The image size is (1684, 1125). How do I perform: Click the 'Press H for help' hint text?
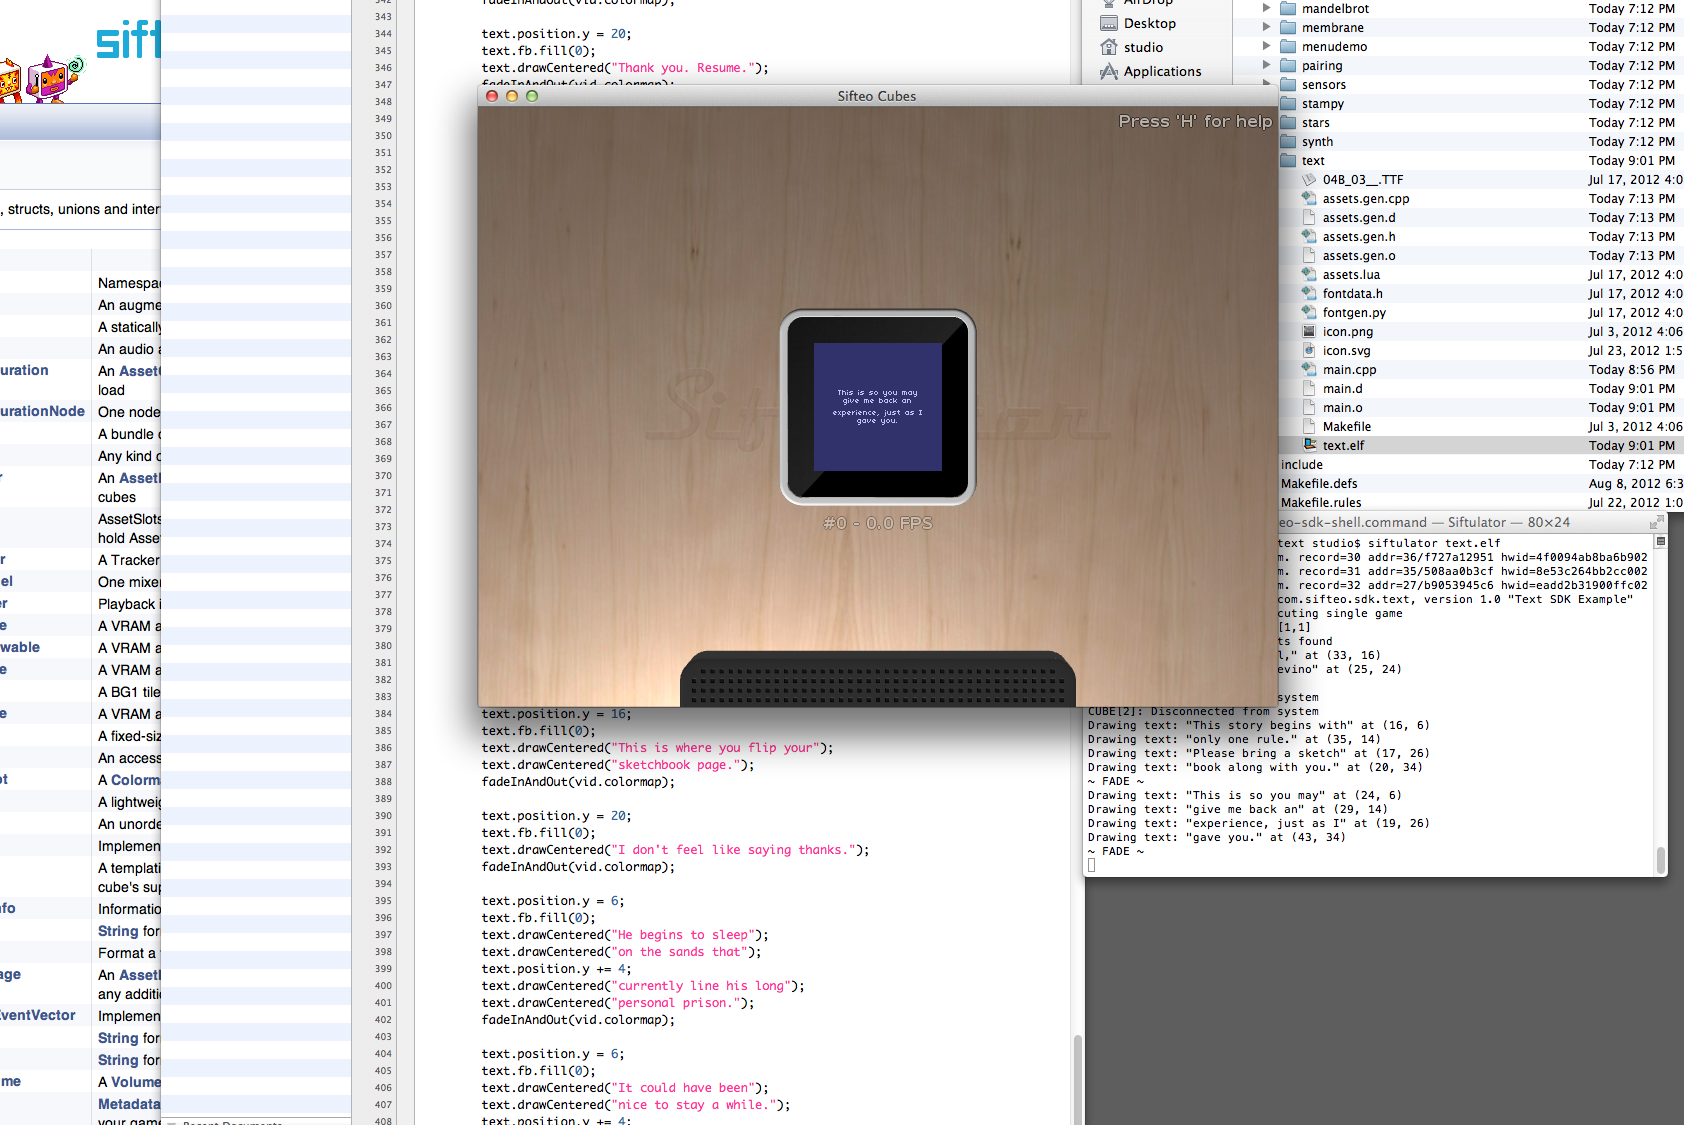(x=1195, y=121)
